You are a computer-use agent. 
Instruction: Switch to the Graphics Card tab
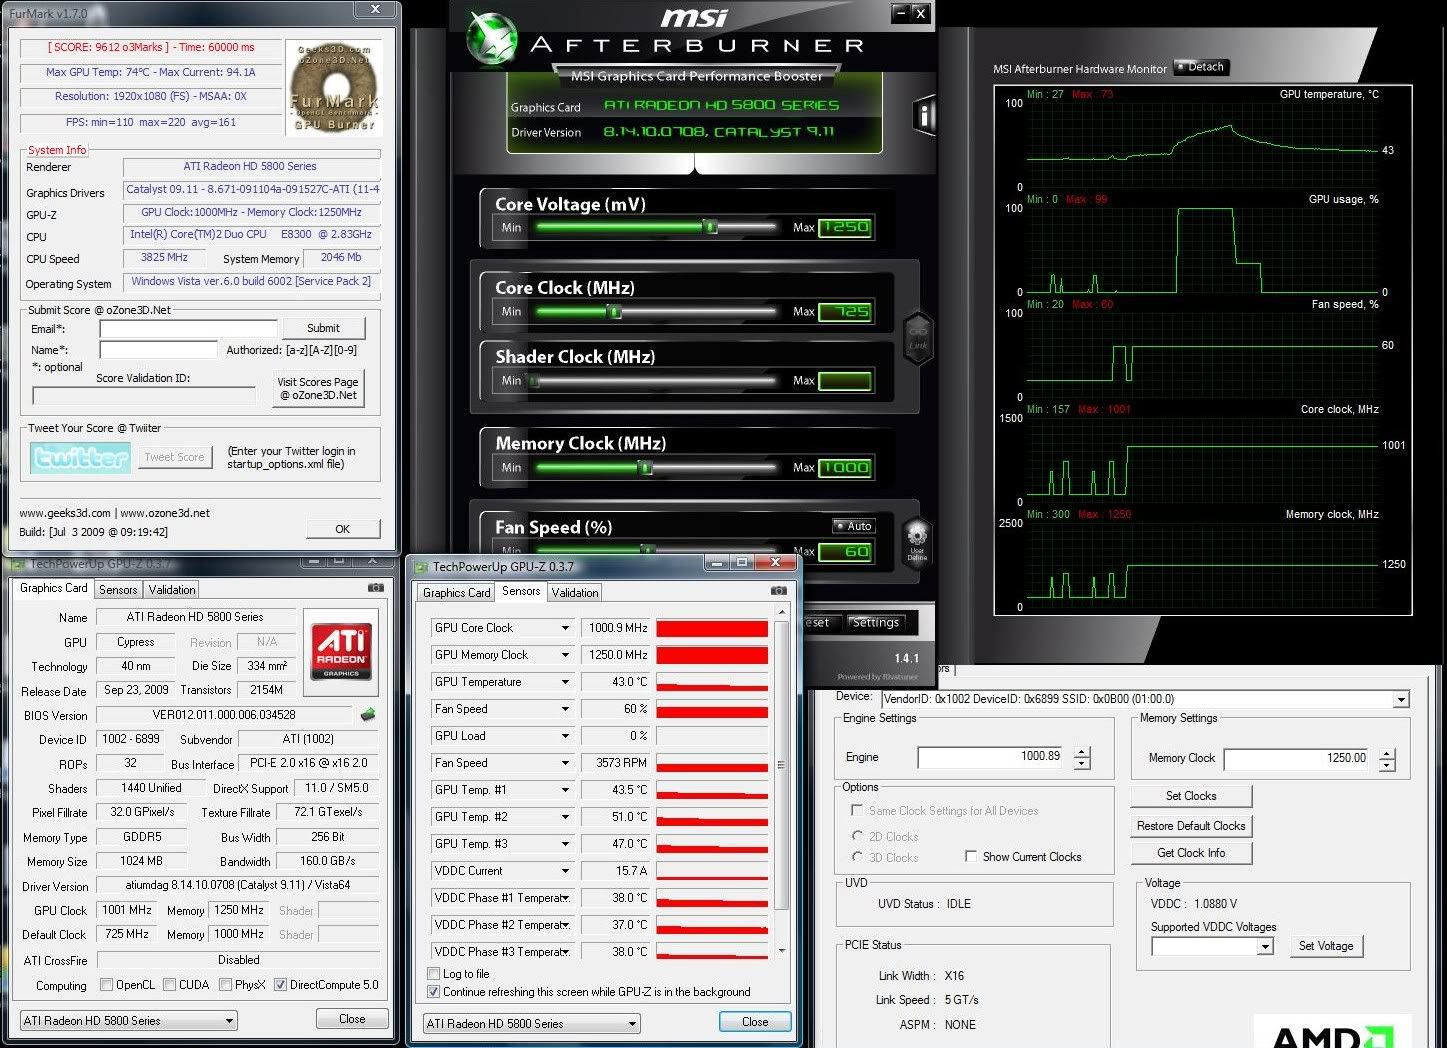(x=455, y=592)
